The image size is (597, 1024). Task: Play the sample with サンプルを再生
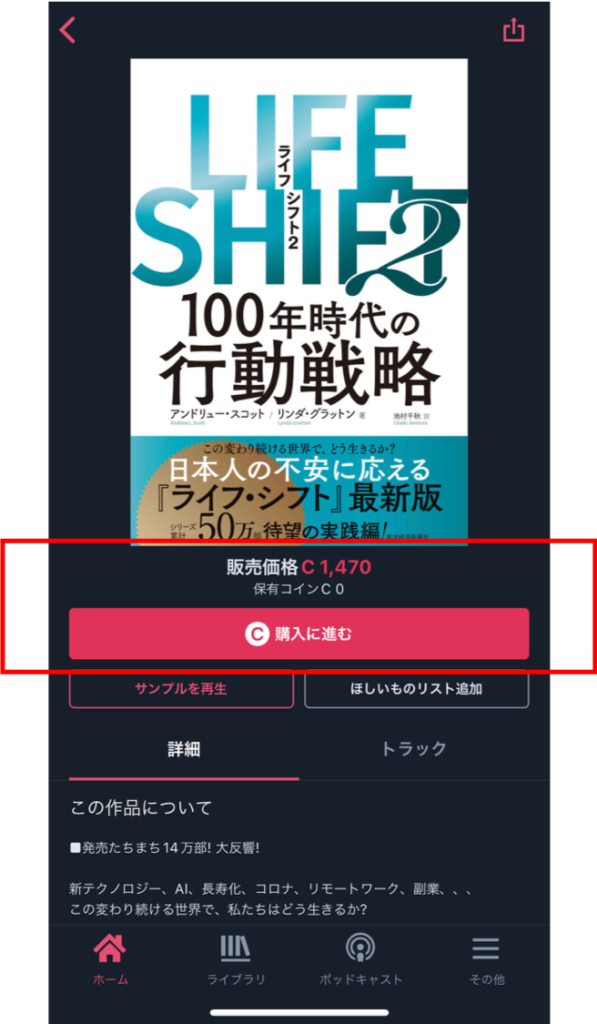181,689
